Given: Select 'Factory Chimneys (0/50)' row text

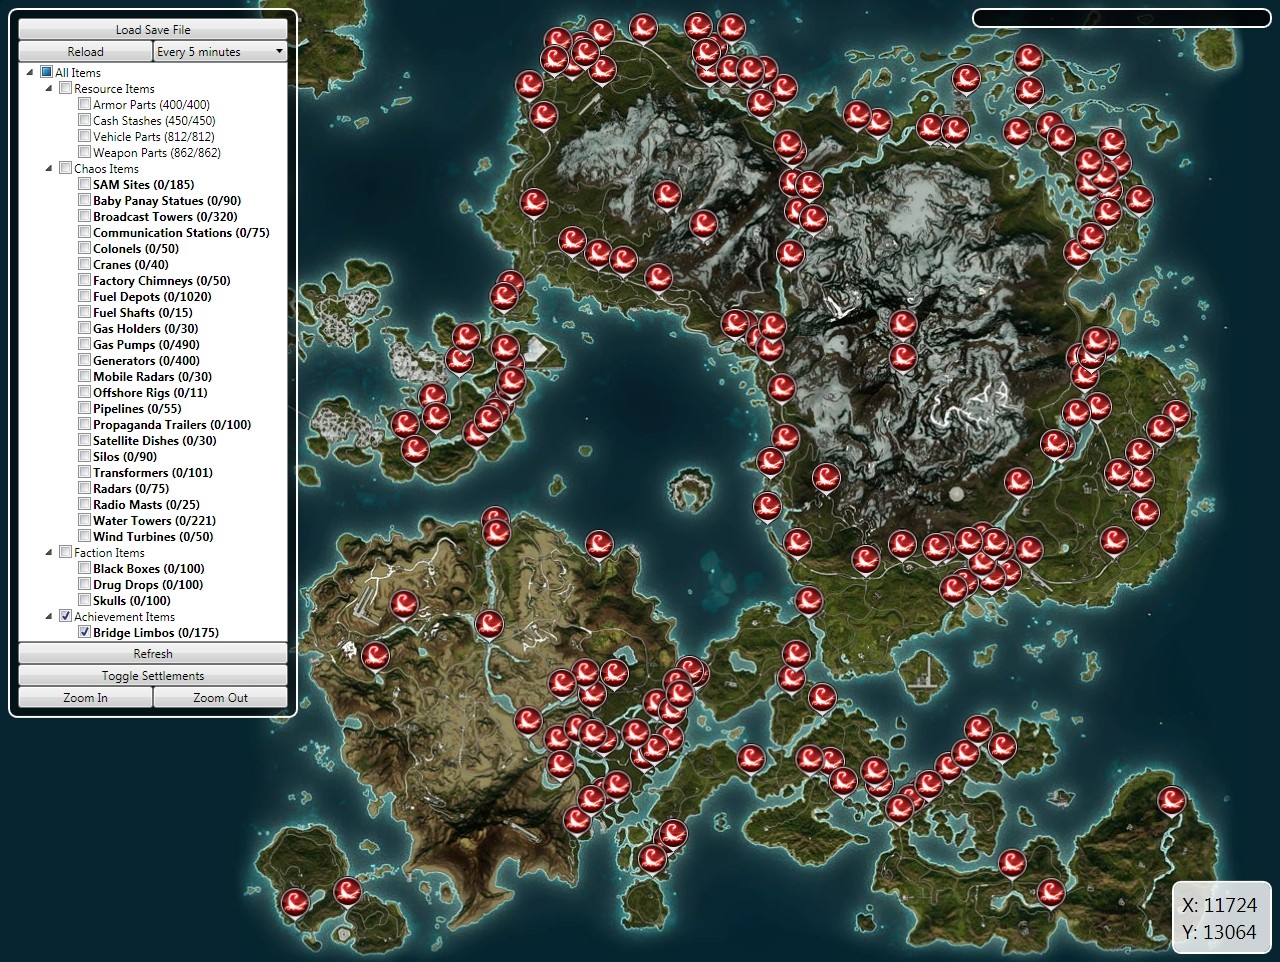Looking at the screenshot, I should tap(162, 280).
